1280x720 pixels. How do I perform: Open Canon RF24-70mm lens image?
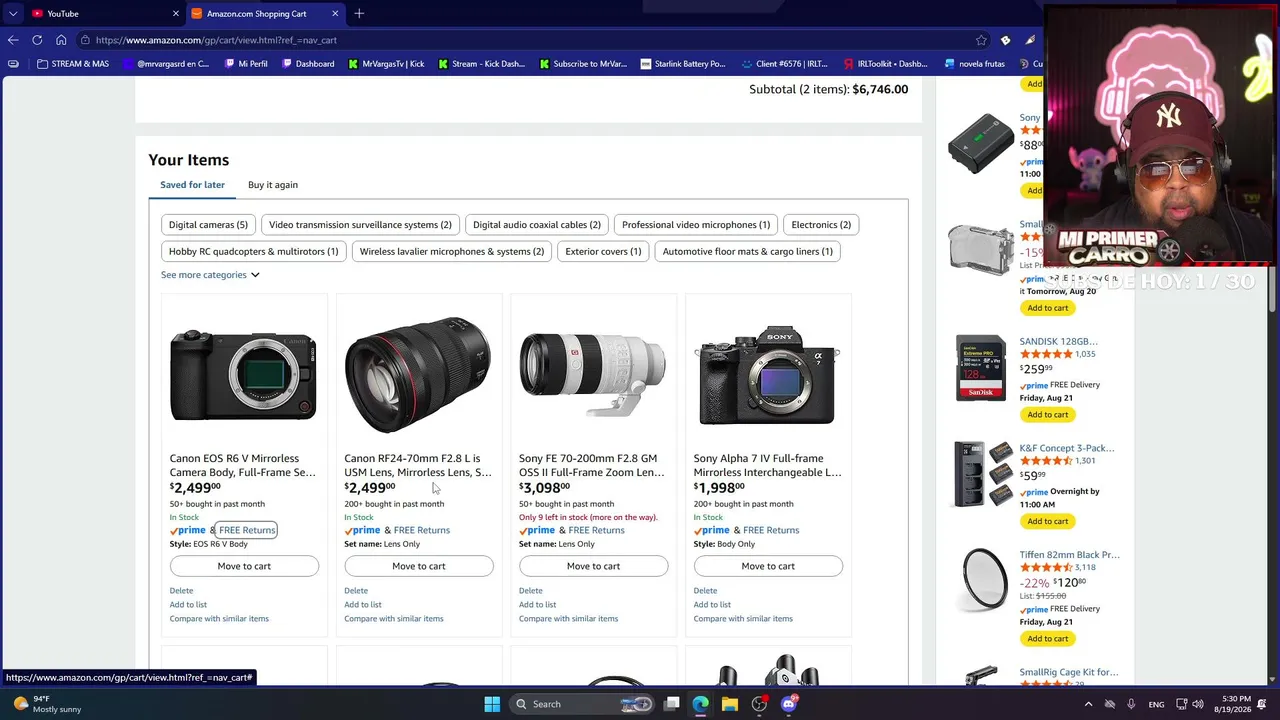click(x=418, y=375)
